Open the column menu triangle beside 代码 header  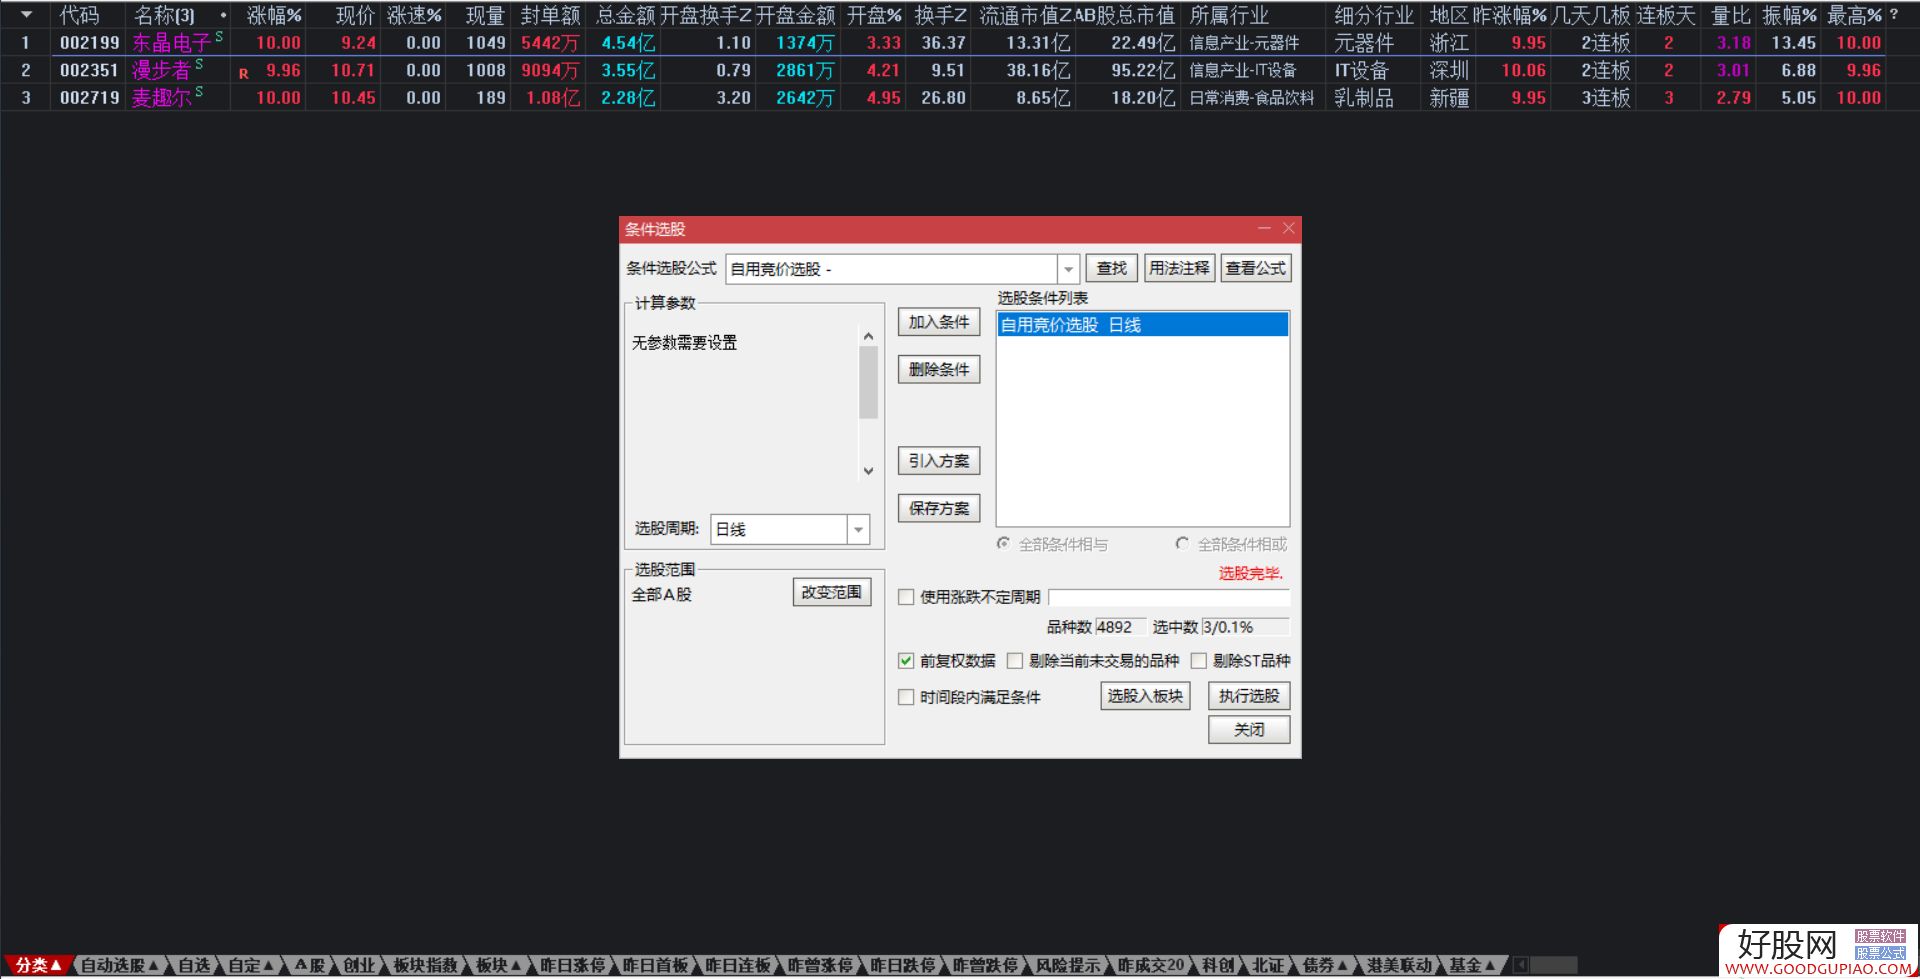point(27,15)
